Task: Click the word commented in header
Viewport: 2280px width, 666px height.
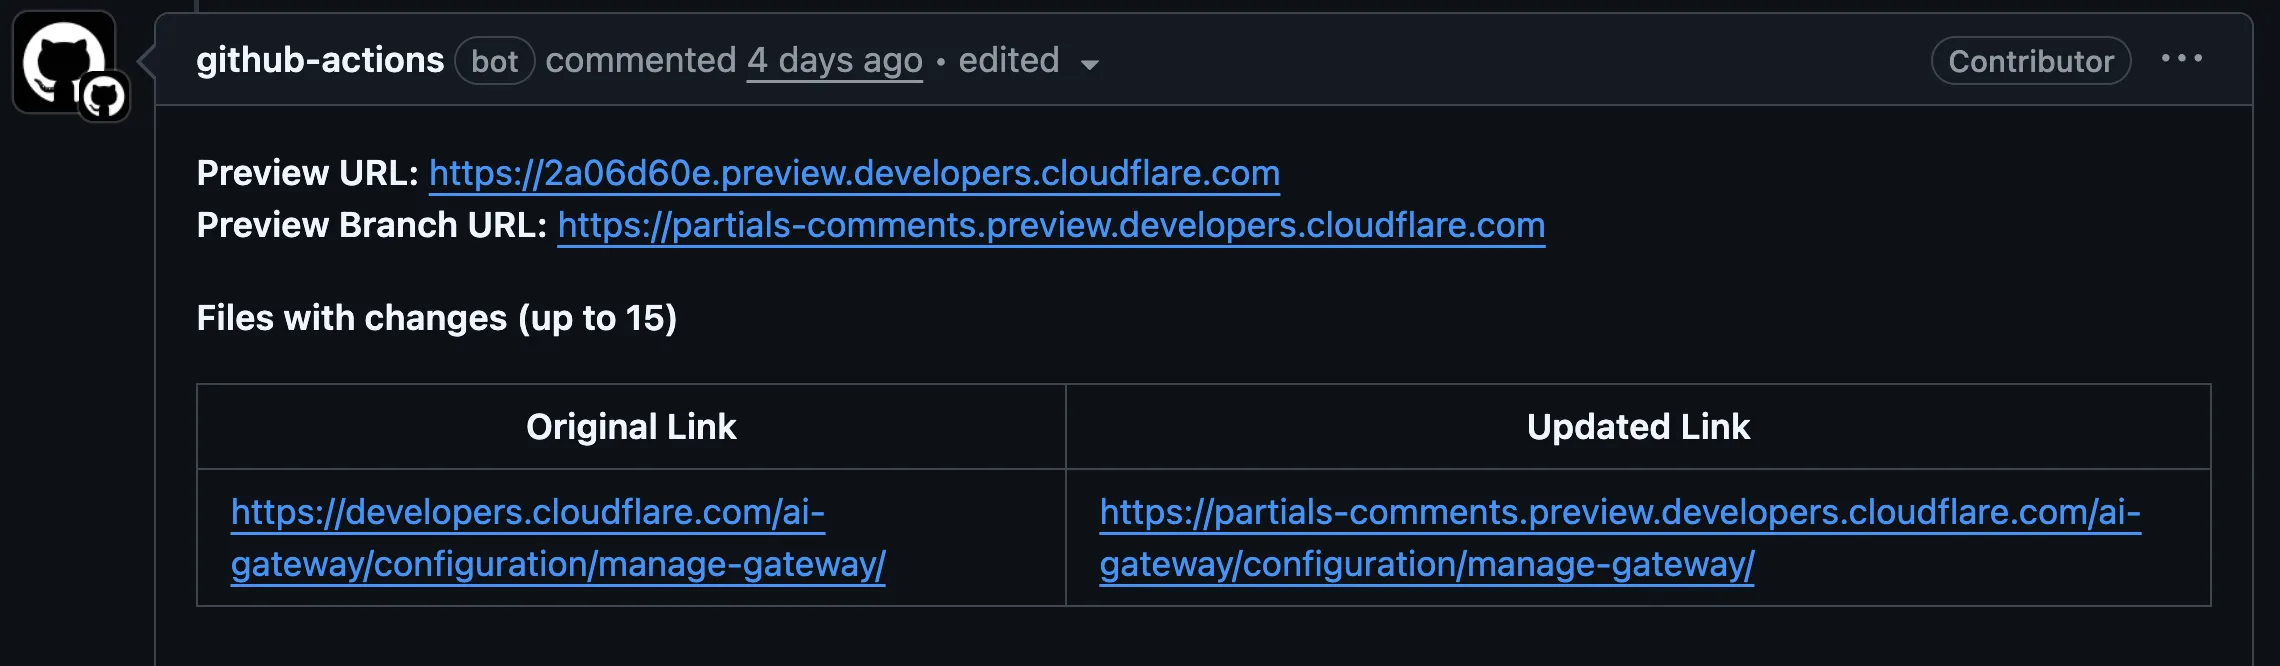Action: click(x=641, y=61)
